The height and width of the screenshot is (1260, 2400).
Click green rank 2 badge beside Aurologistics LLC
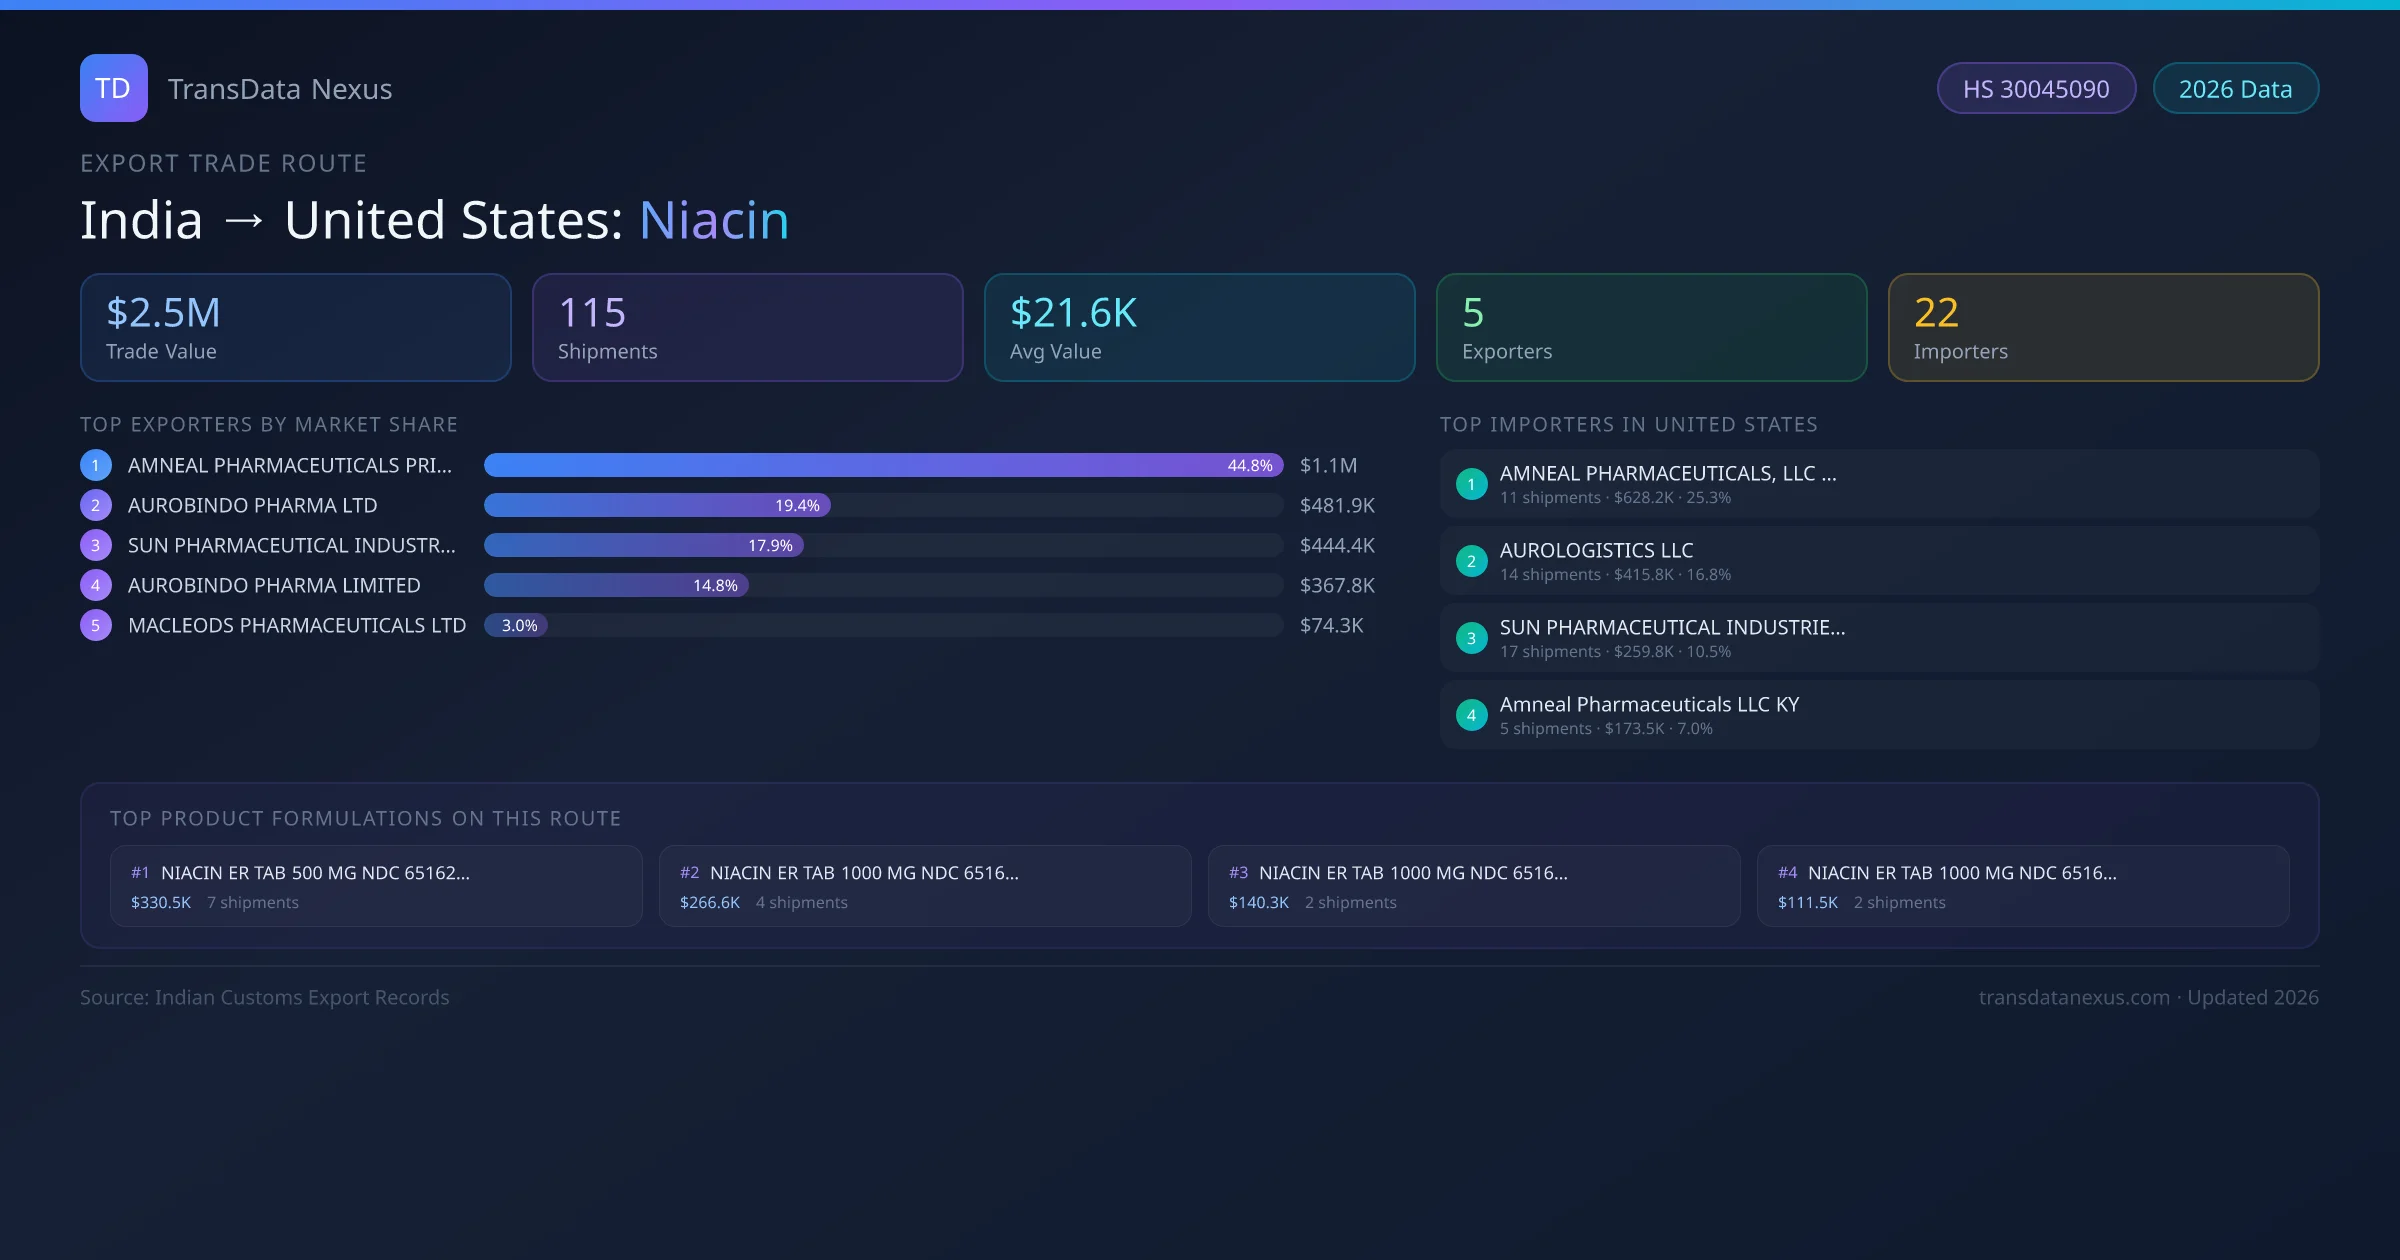(x=1471, y=561)
